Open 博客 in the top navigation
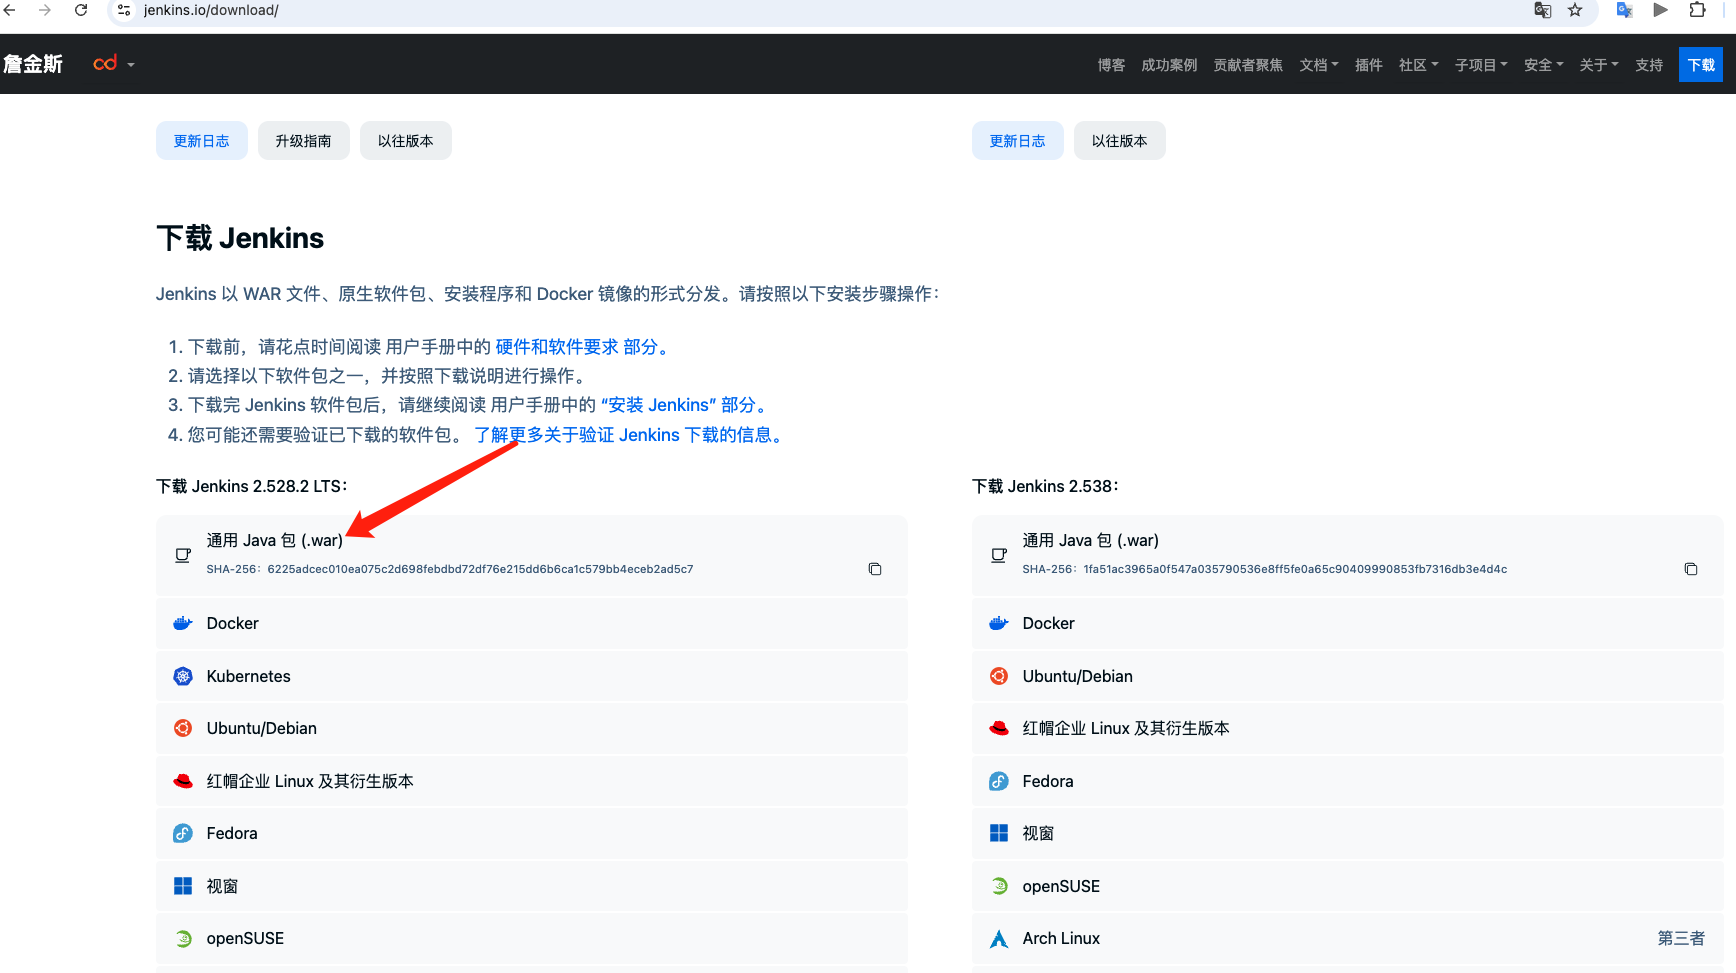The height and width of the screenshot is (973, 1736). point(1111,65)
